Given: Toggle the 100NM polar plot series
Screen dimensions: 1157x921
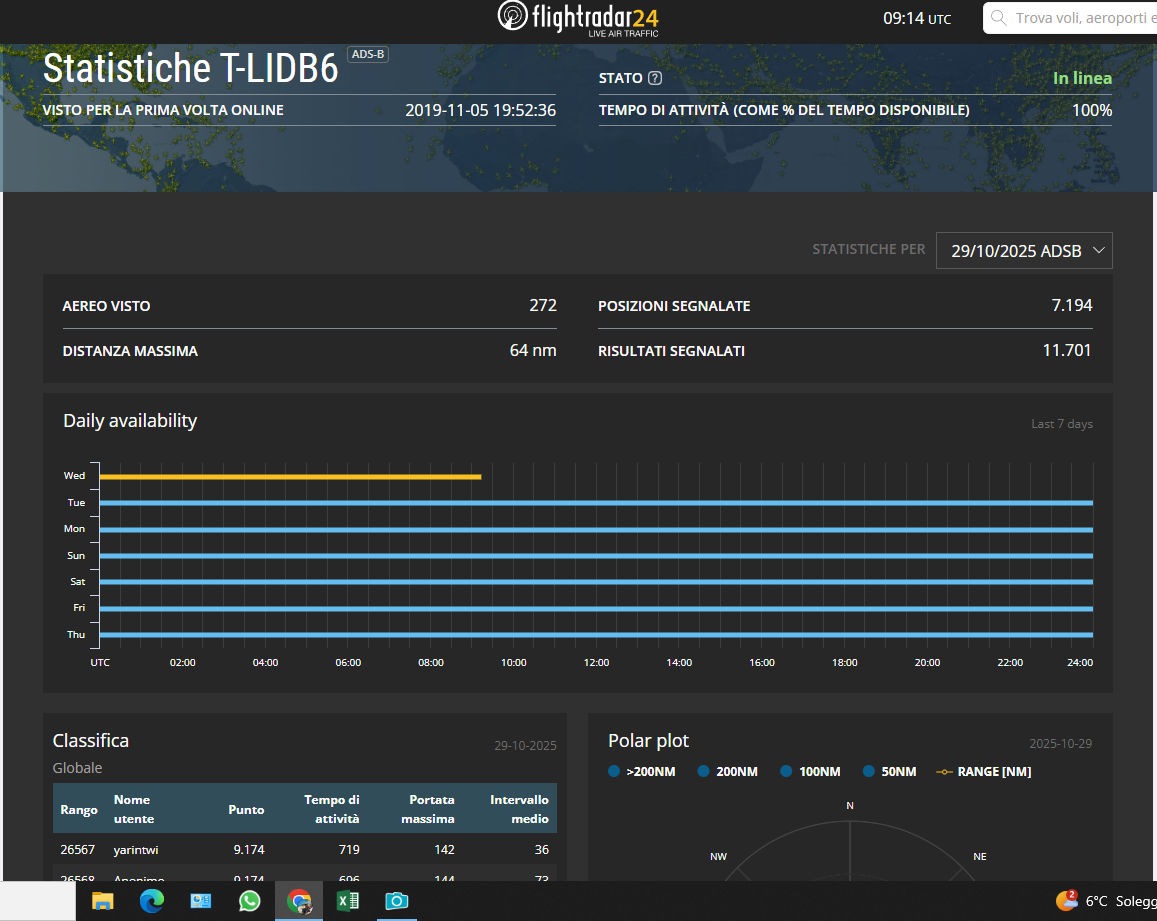Looking at the screenshot, I should coord(812,771).
